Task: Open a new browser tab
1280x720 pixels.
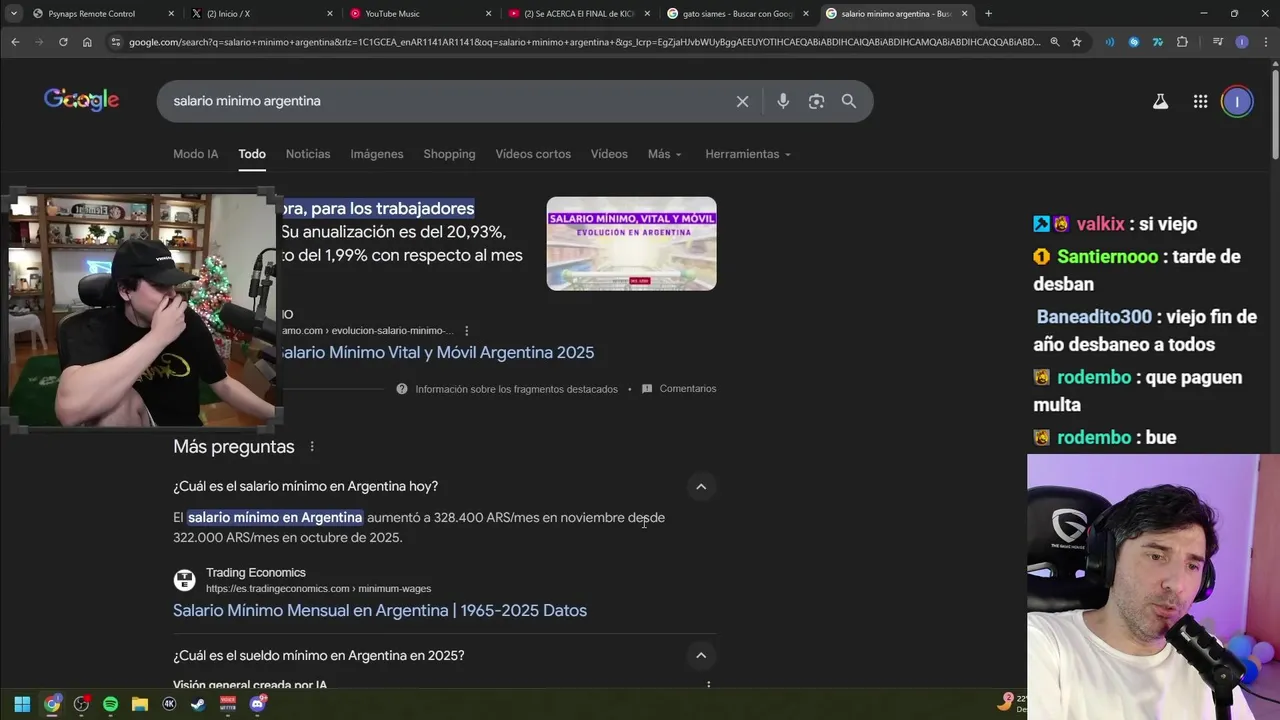Action: (x=988, y=13)
